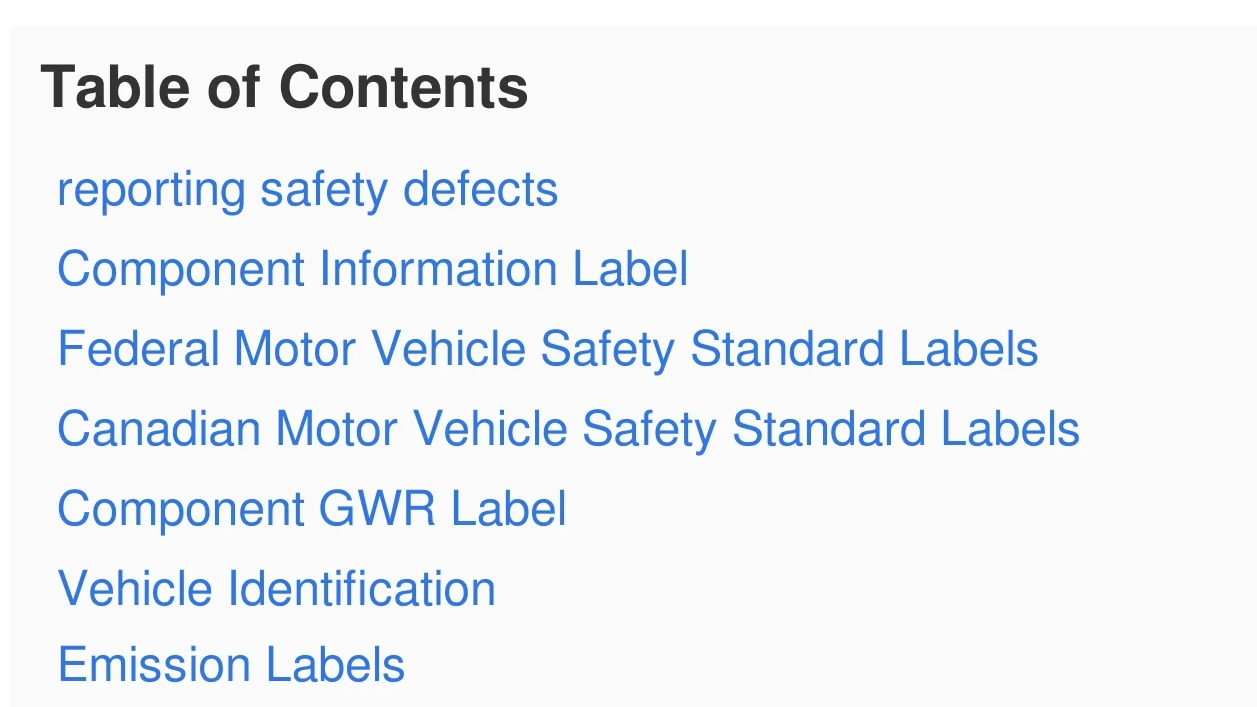Viewport: 1257px width, 707px height.
Task: Navigate to Vehicle Identification section
Action: click(277, 588)
